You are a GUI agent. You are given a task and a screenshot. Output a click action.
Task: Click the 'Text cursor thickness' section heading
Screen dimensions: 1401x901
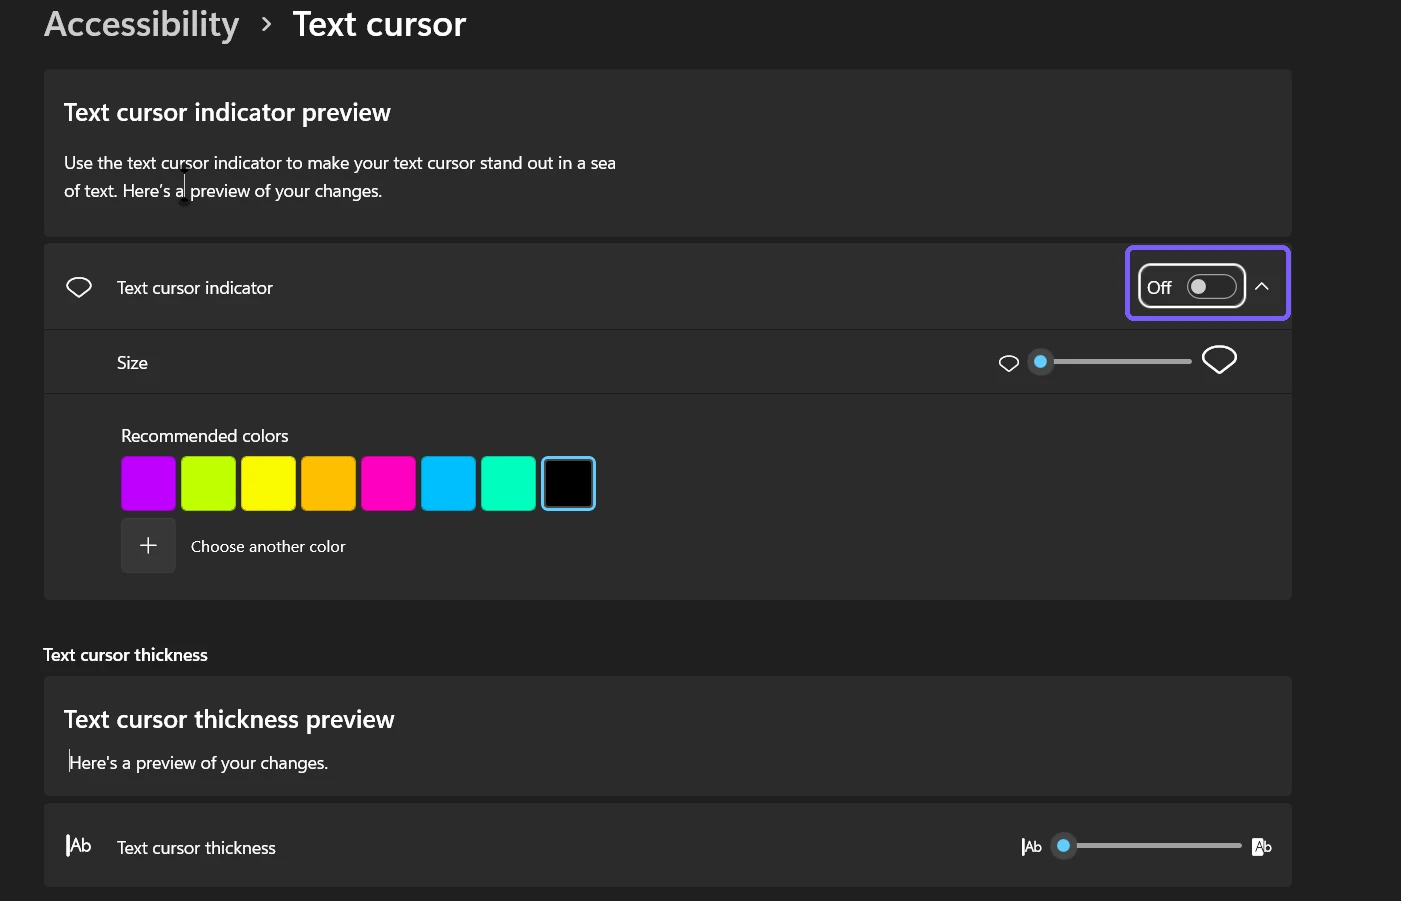coord(126,655)
